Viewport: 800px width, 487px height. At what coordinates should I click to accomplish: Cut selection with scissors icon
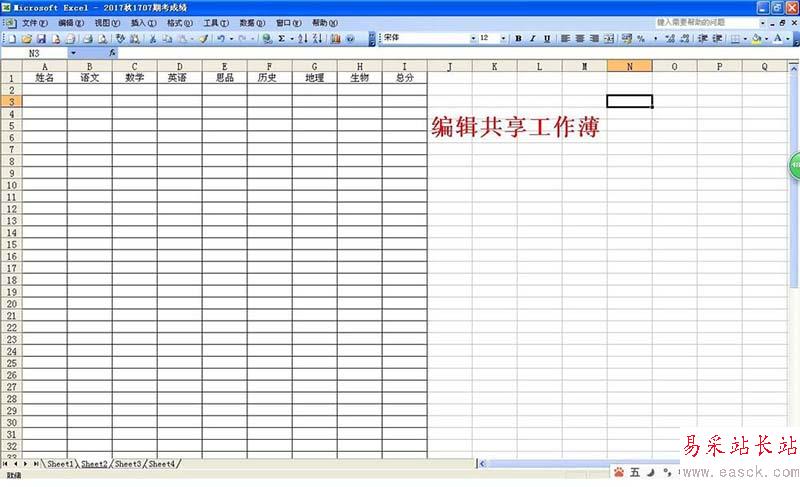click(x=153, y=38)
